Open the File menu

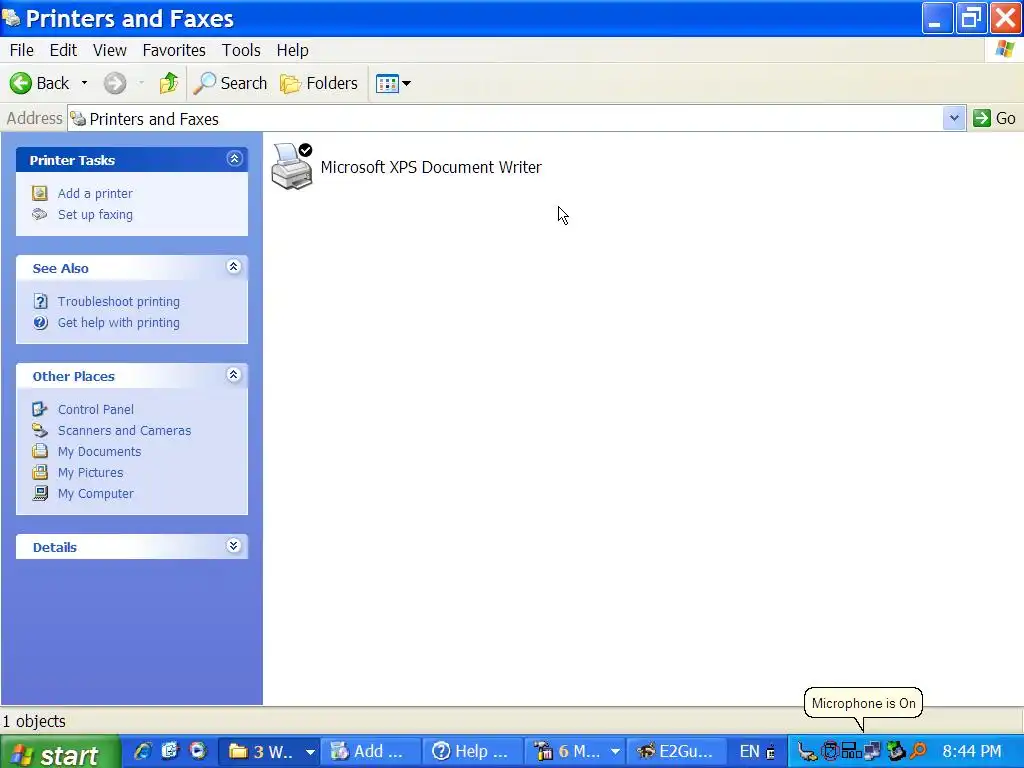[x=22, y=50]
